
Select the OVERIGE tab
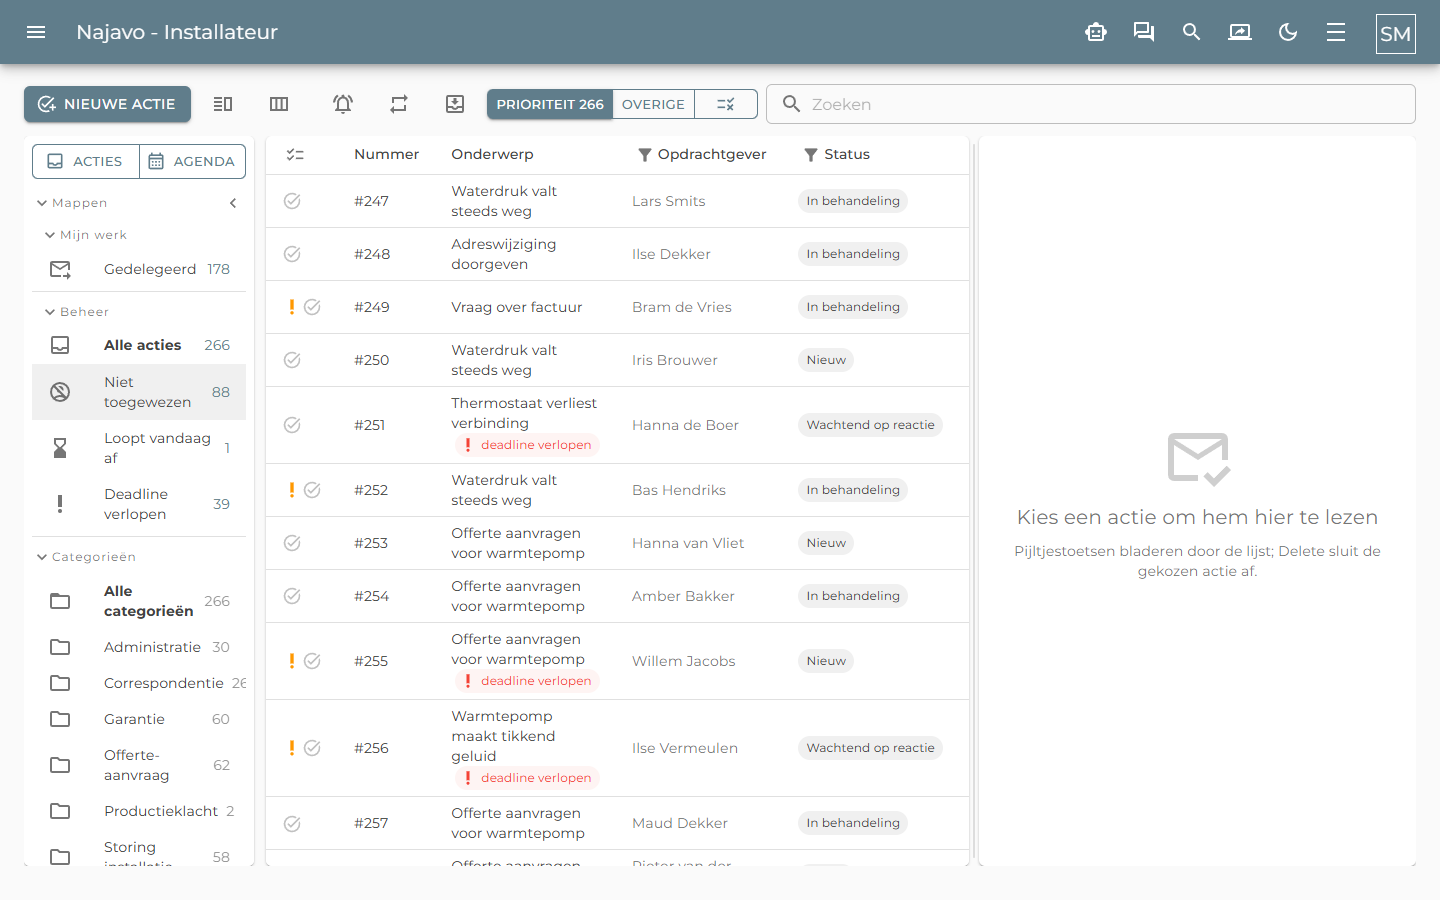click(653, 104)
